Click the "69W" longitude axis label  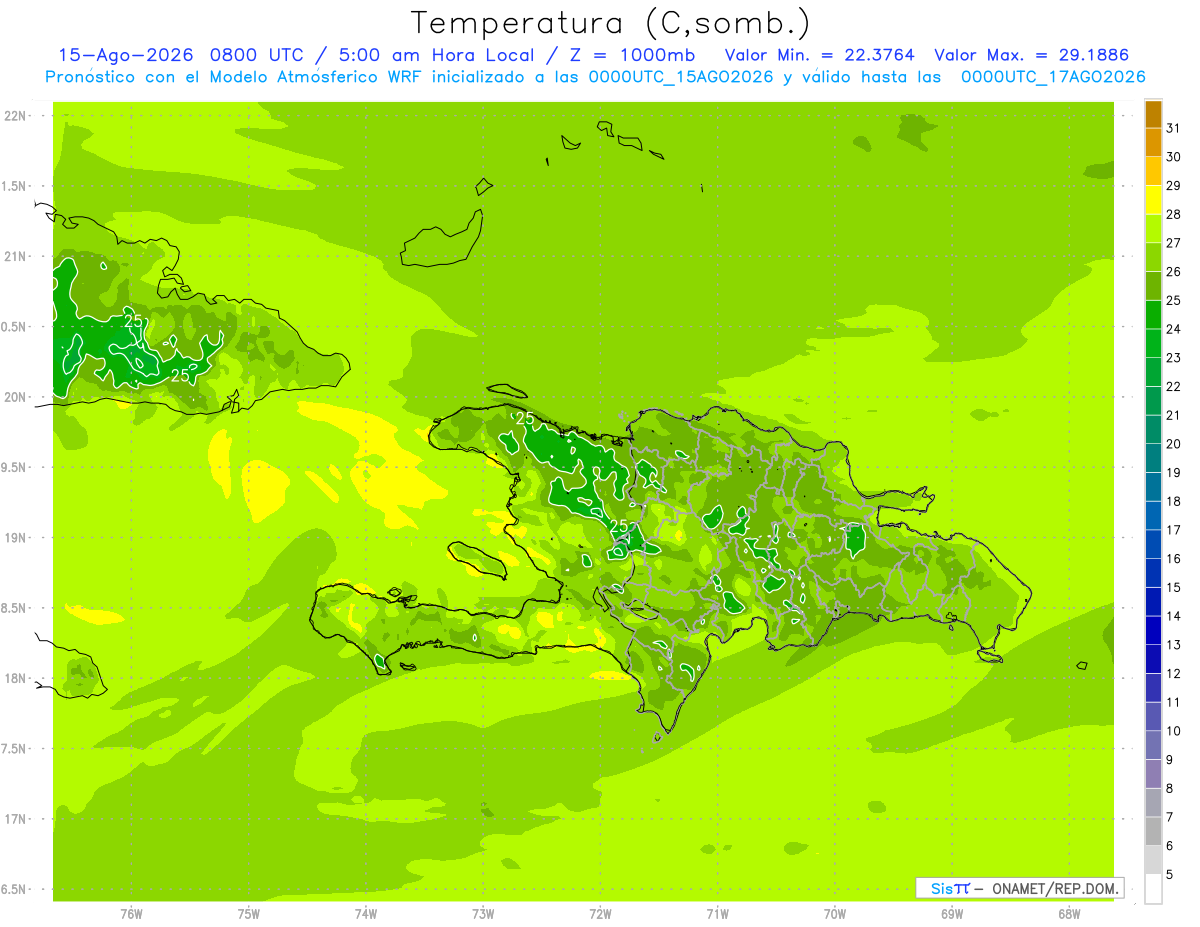[x=952, y=913]
